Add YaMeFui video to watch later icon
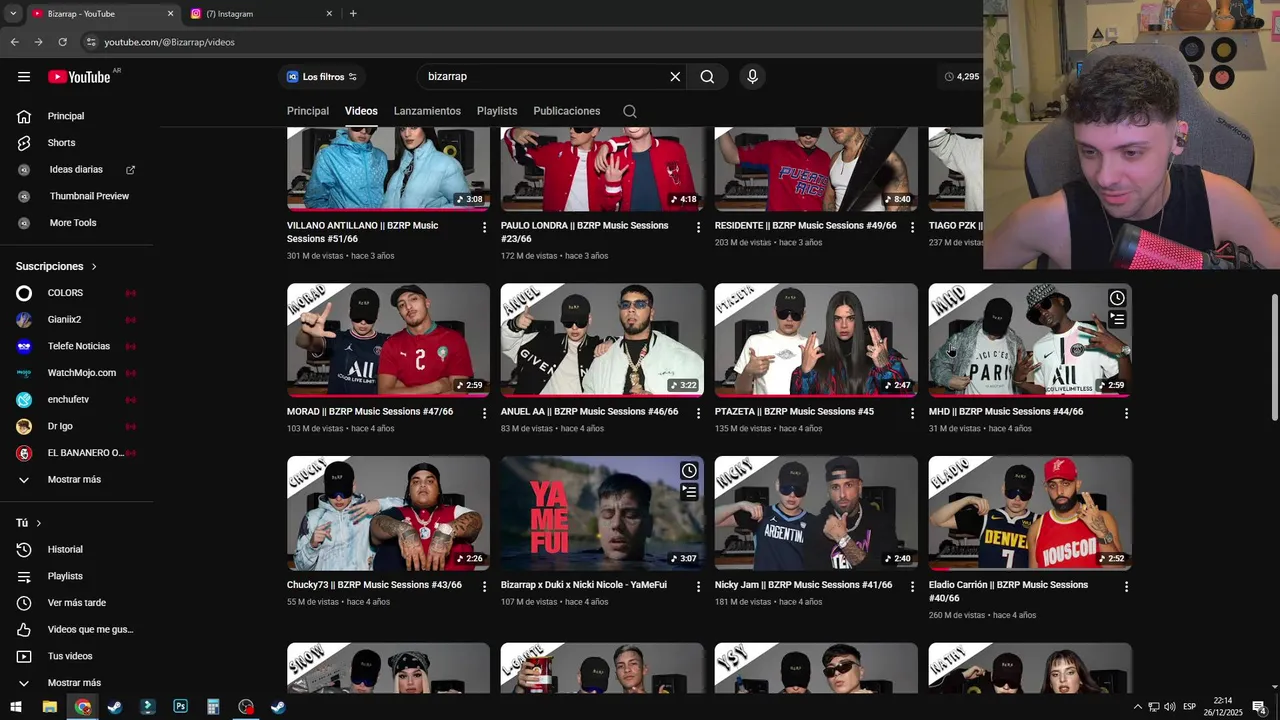 [689, 471]
